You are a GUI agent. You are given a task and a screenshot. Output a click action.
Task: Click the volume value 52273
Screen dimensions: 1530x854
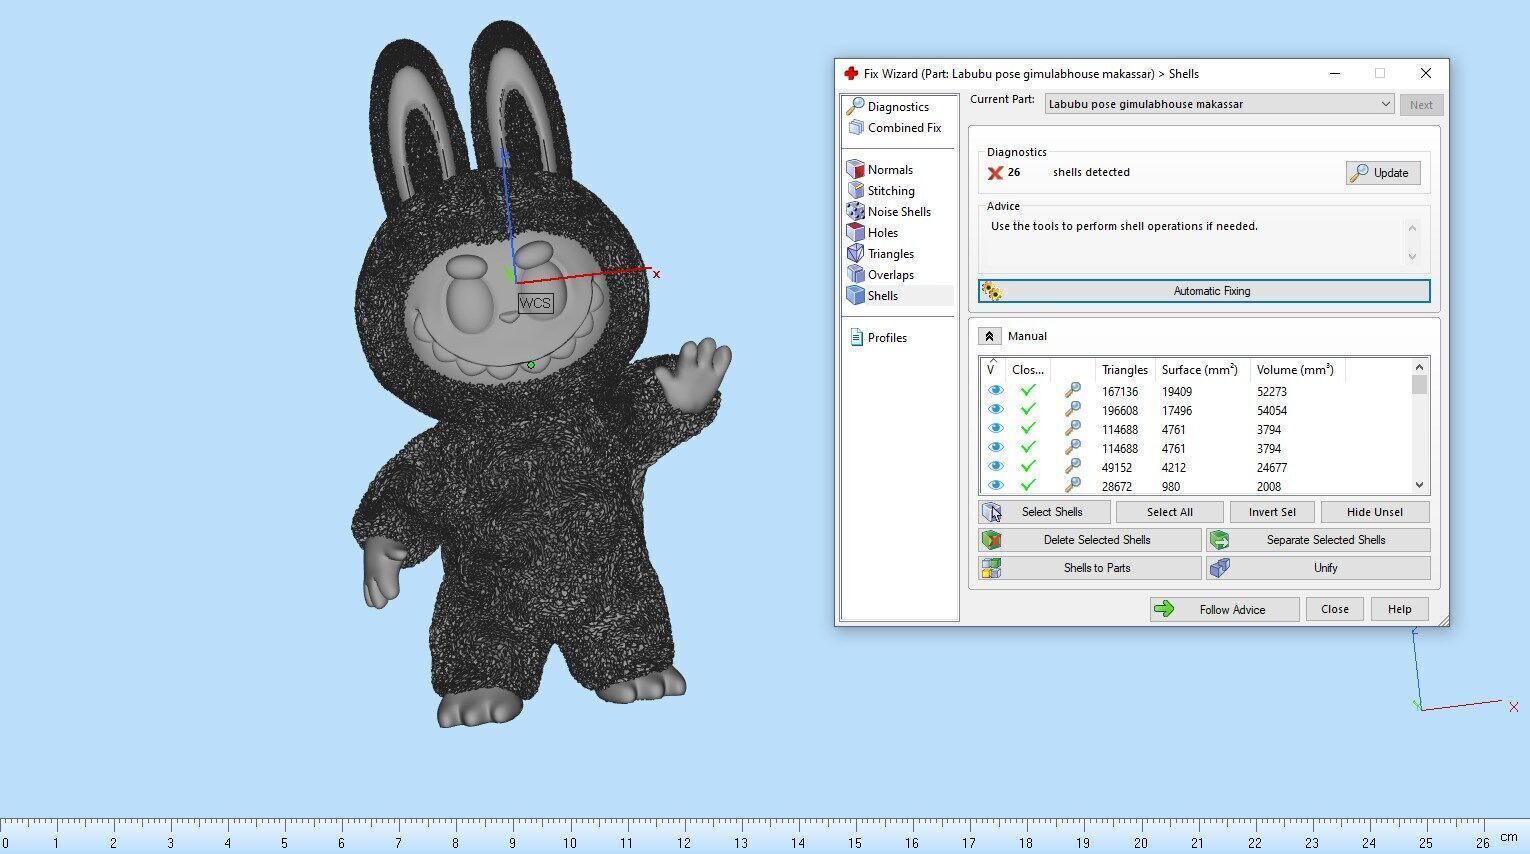point(1271,392)
